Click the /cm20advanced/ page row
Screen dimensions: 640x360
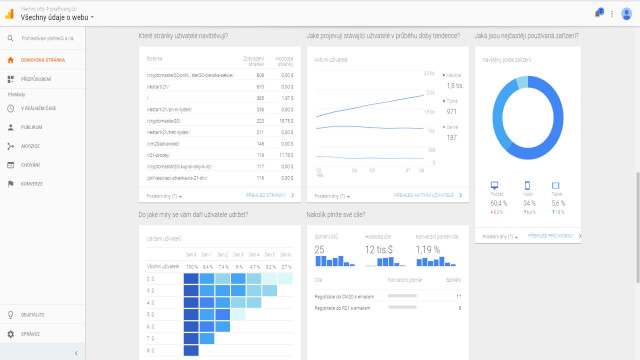pyautogui.click(x=220, y=144)
